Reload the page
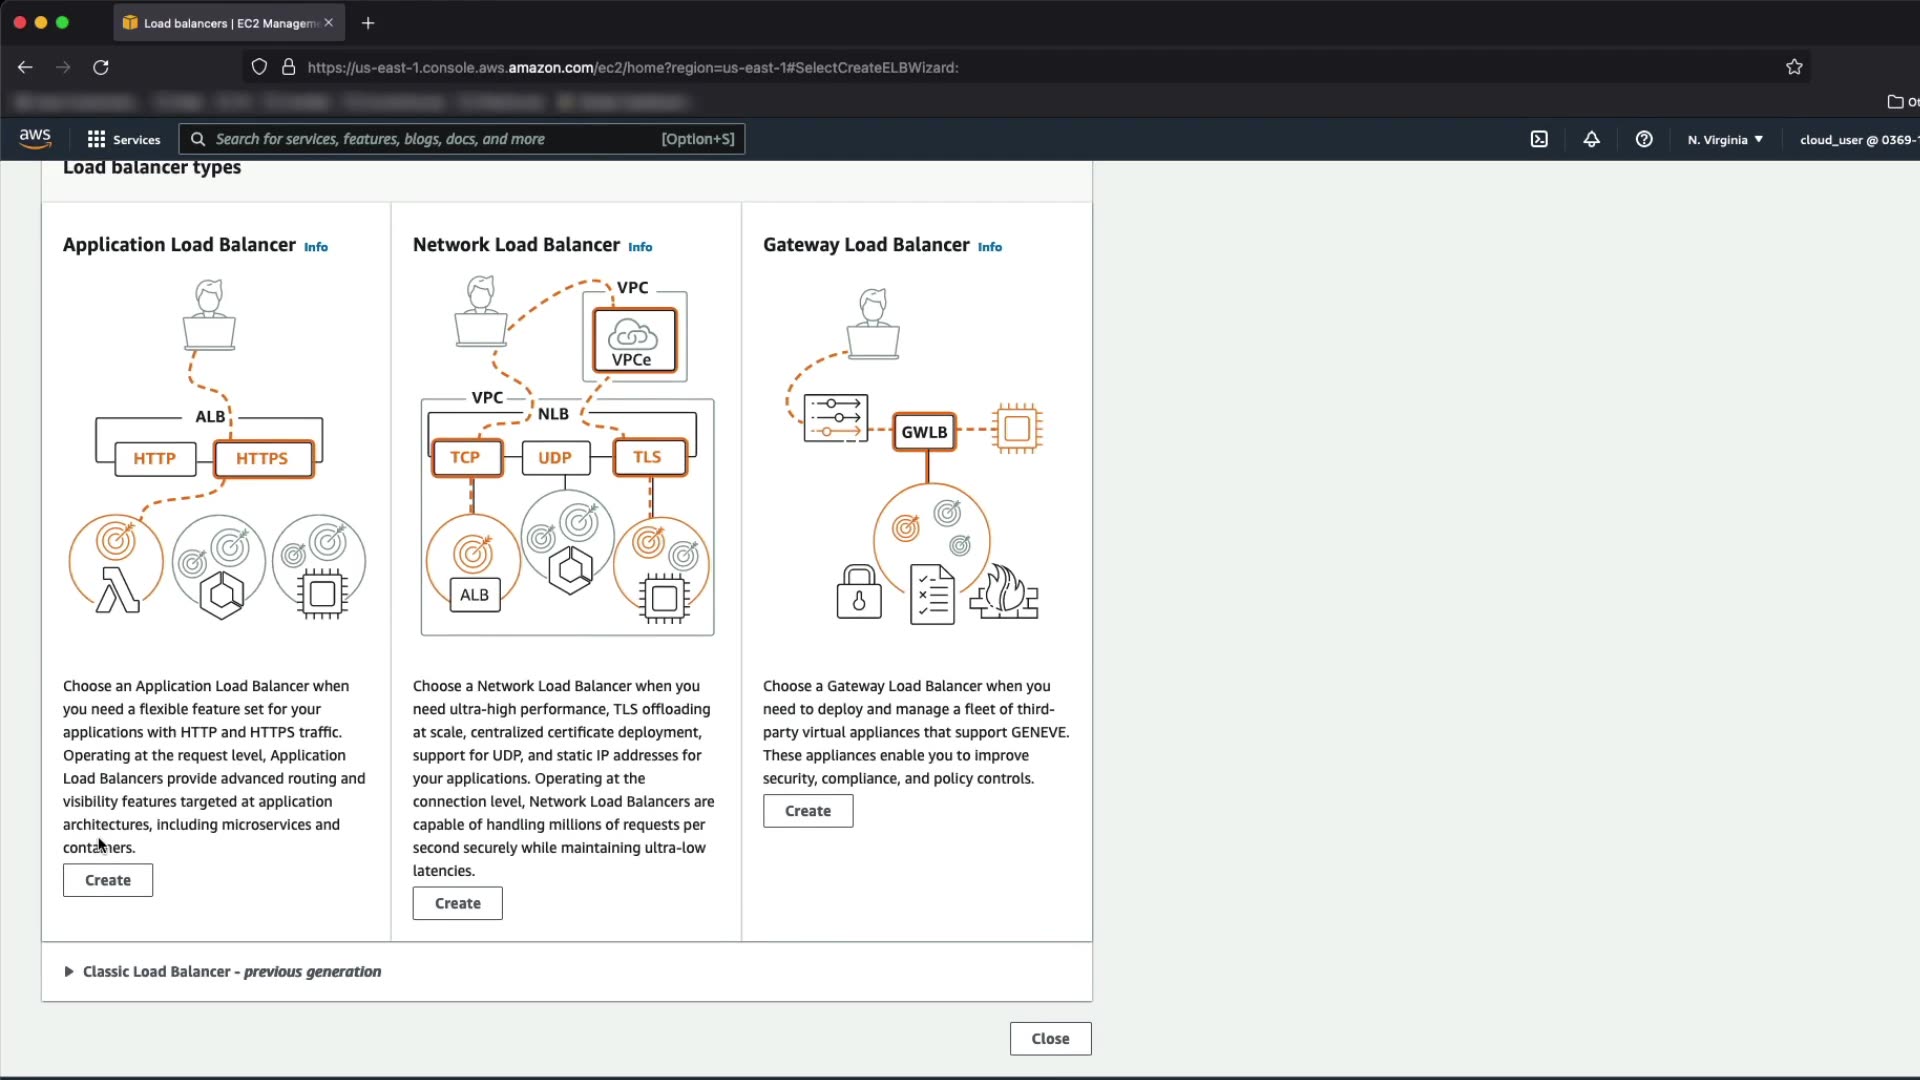Viewport: 1920px width, 1080px height. click(101, 67)
